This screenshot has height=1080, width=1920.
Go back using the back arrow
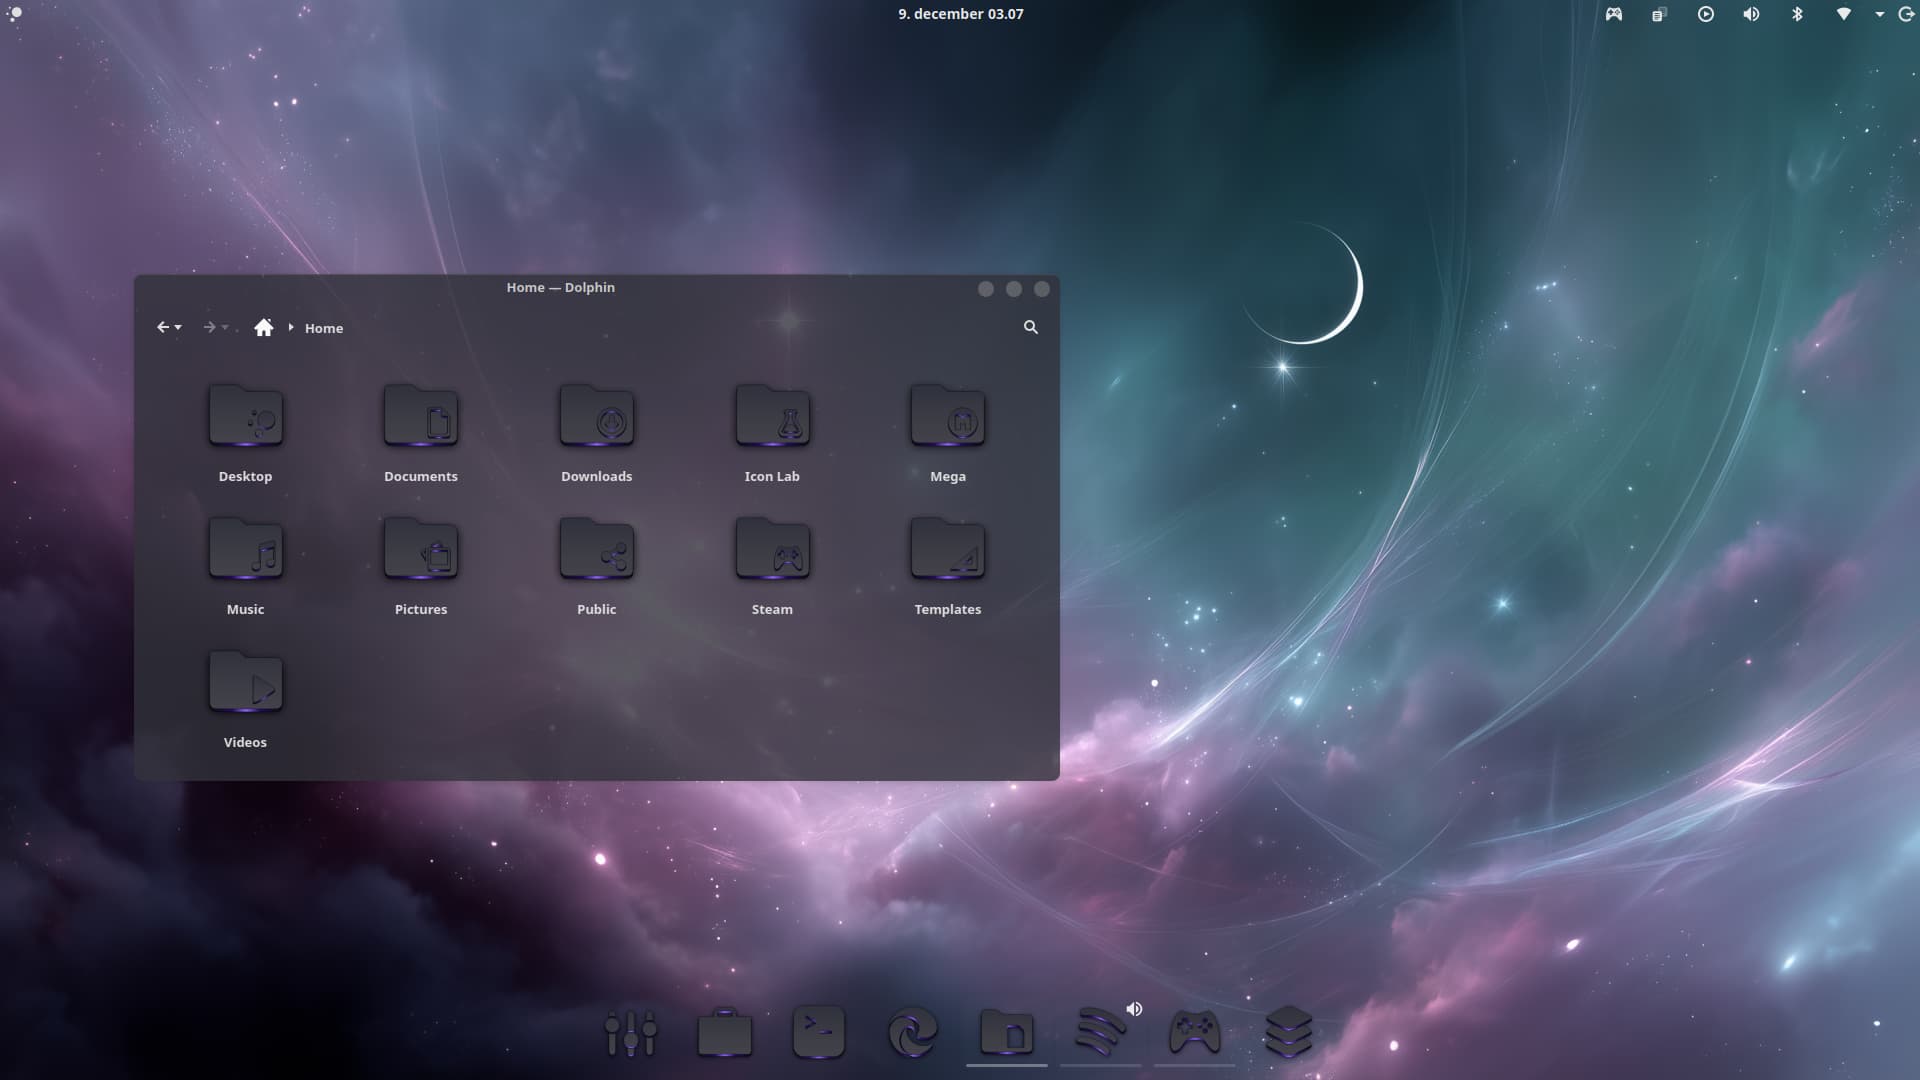pyautogui.click(x=163, y=327)
